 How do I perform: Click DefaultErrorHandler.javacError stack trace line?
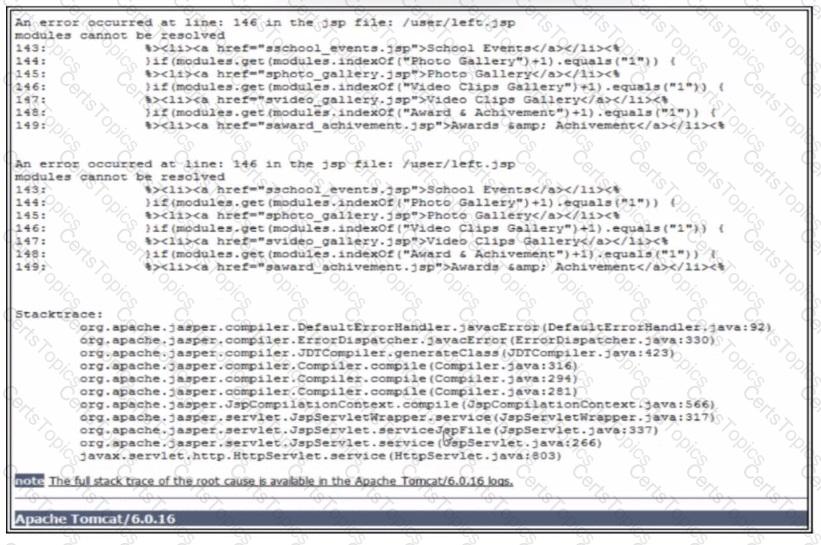coord(426,327)
